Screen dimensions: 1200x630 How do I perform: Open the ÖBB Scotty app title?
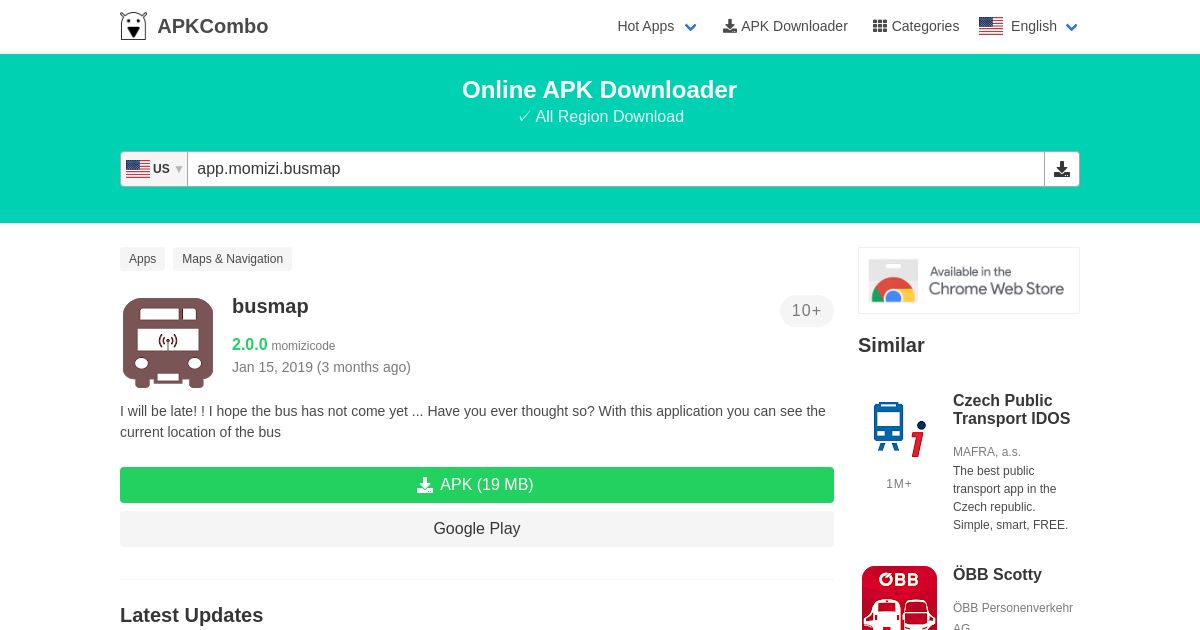997,575
